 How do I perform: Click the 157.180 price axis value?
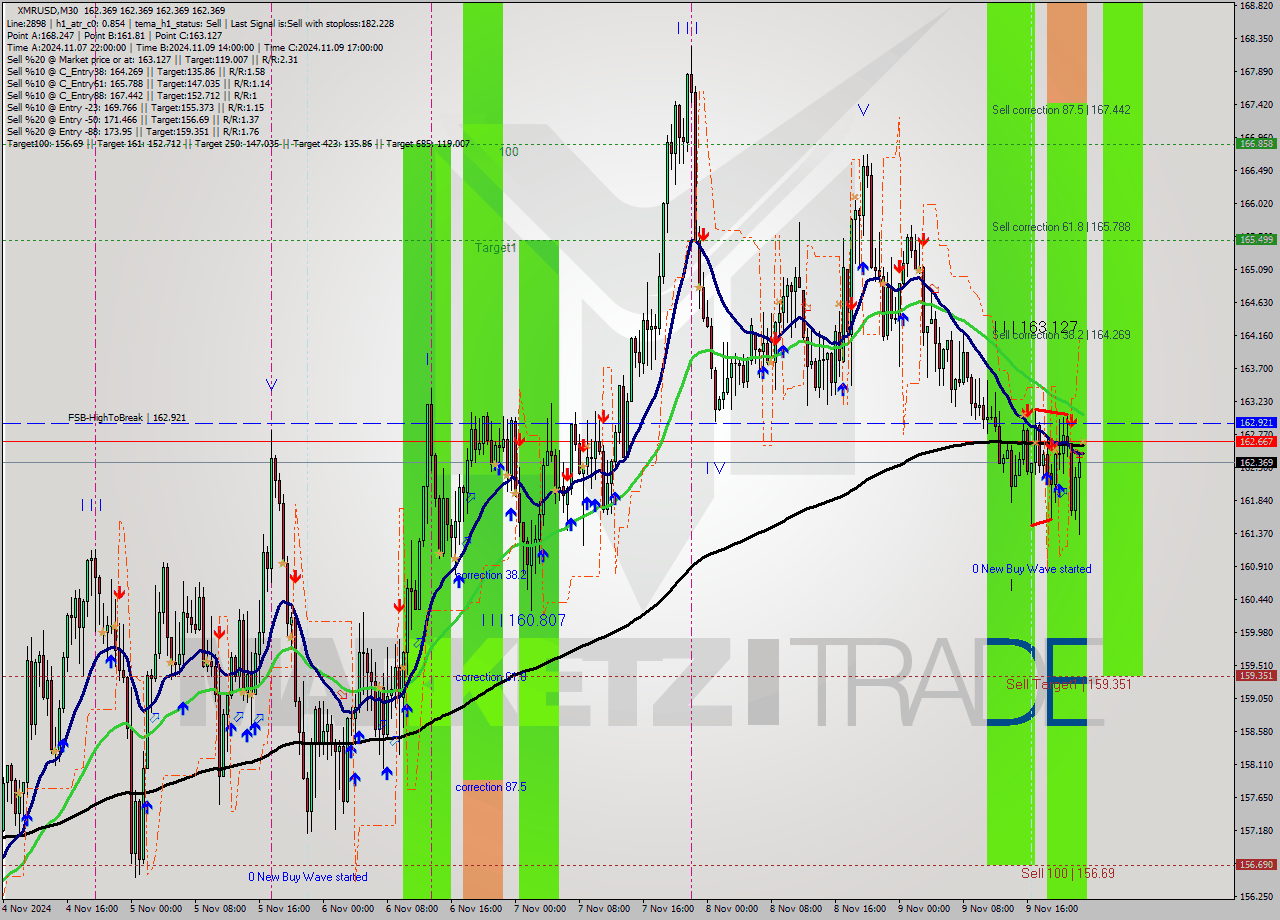click(1256, 830)
